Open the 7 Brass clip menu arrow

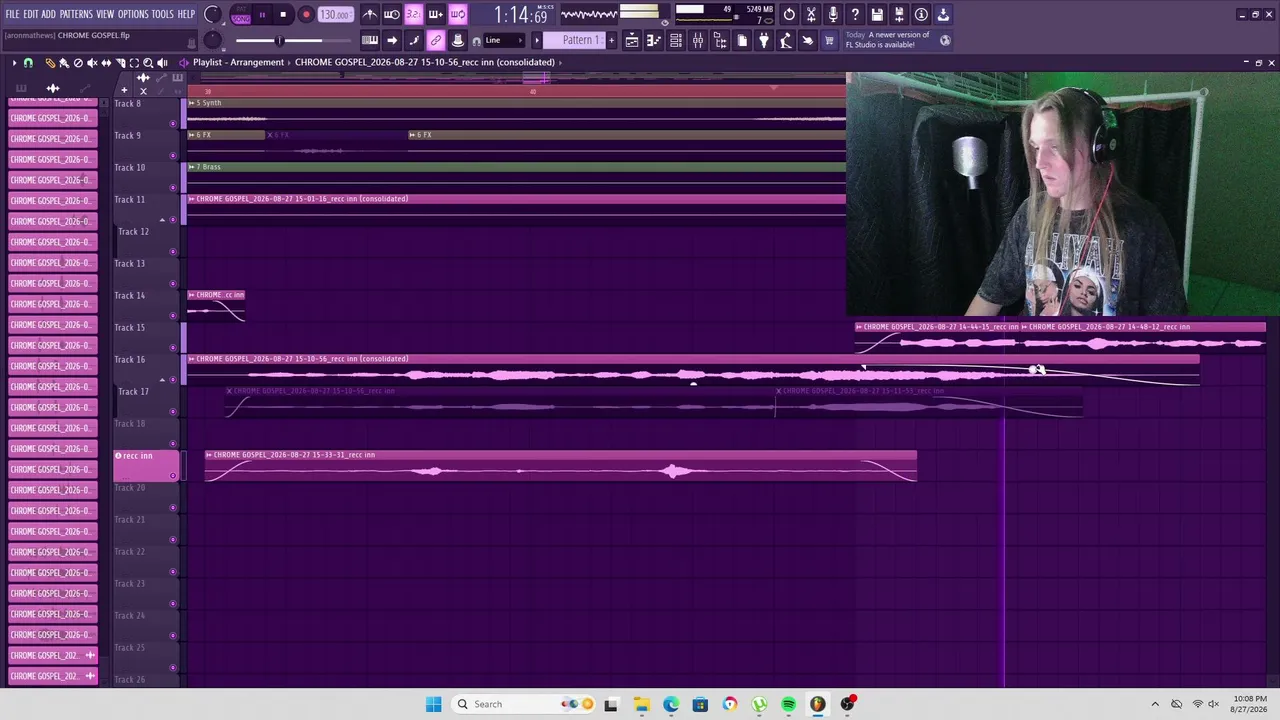191,167
